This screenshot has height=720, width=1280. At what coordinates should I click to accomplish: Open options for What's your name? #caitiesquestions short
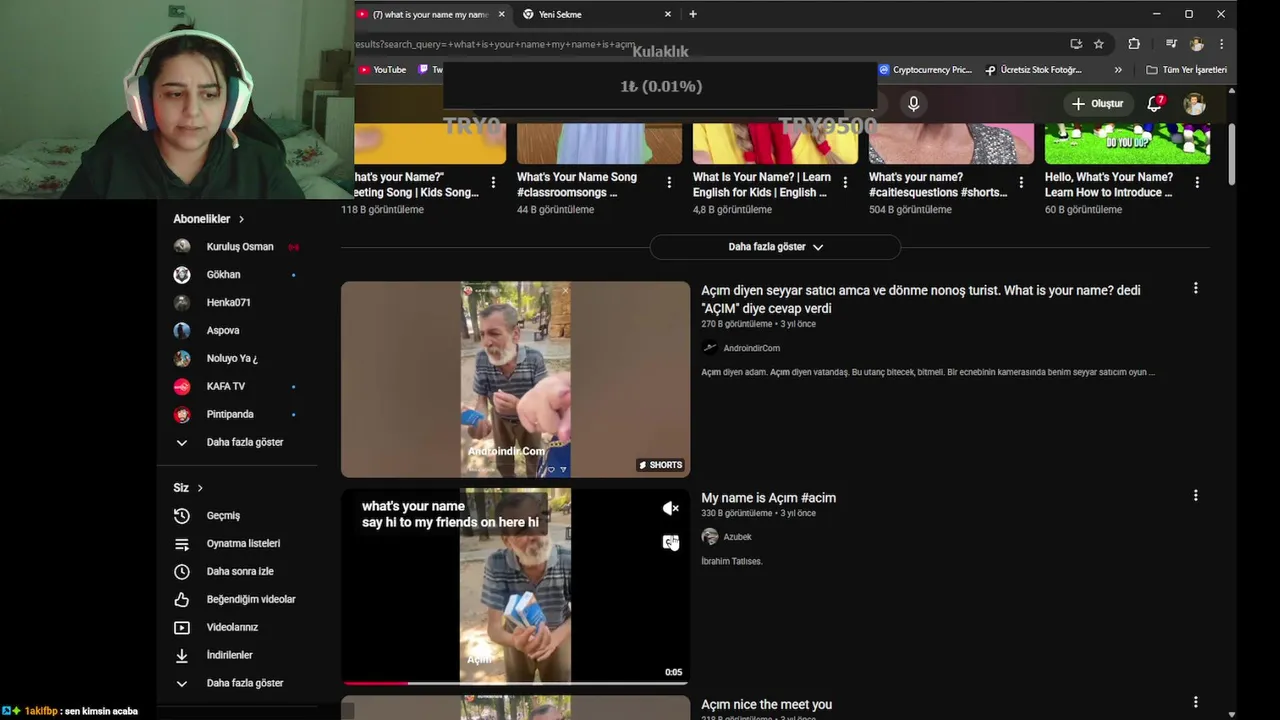[1021, 182]
